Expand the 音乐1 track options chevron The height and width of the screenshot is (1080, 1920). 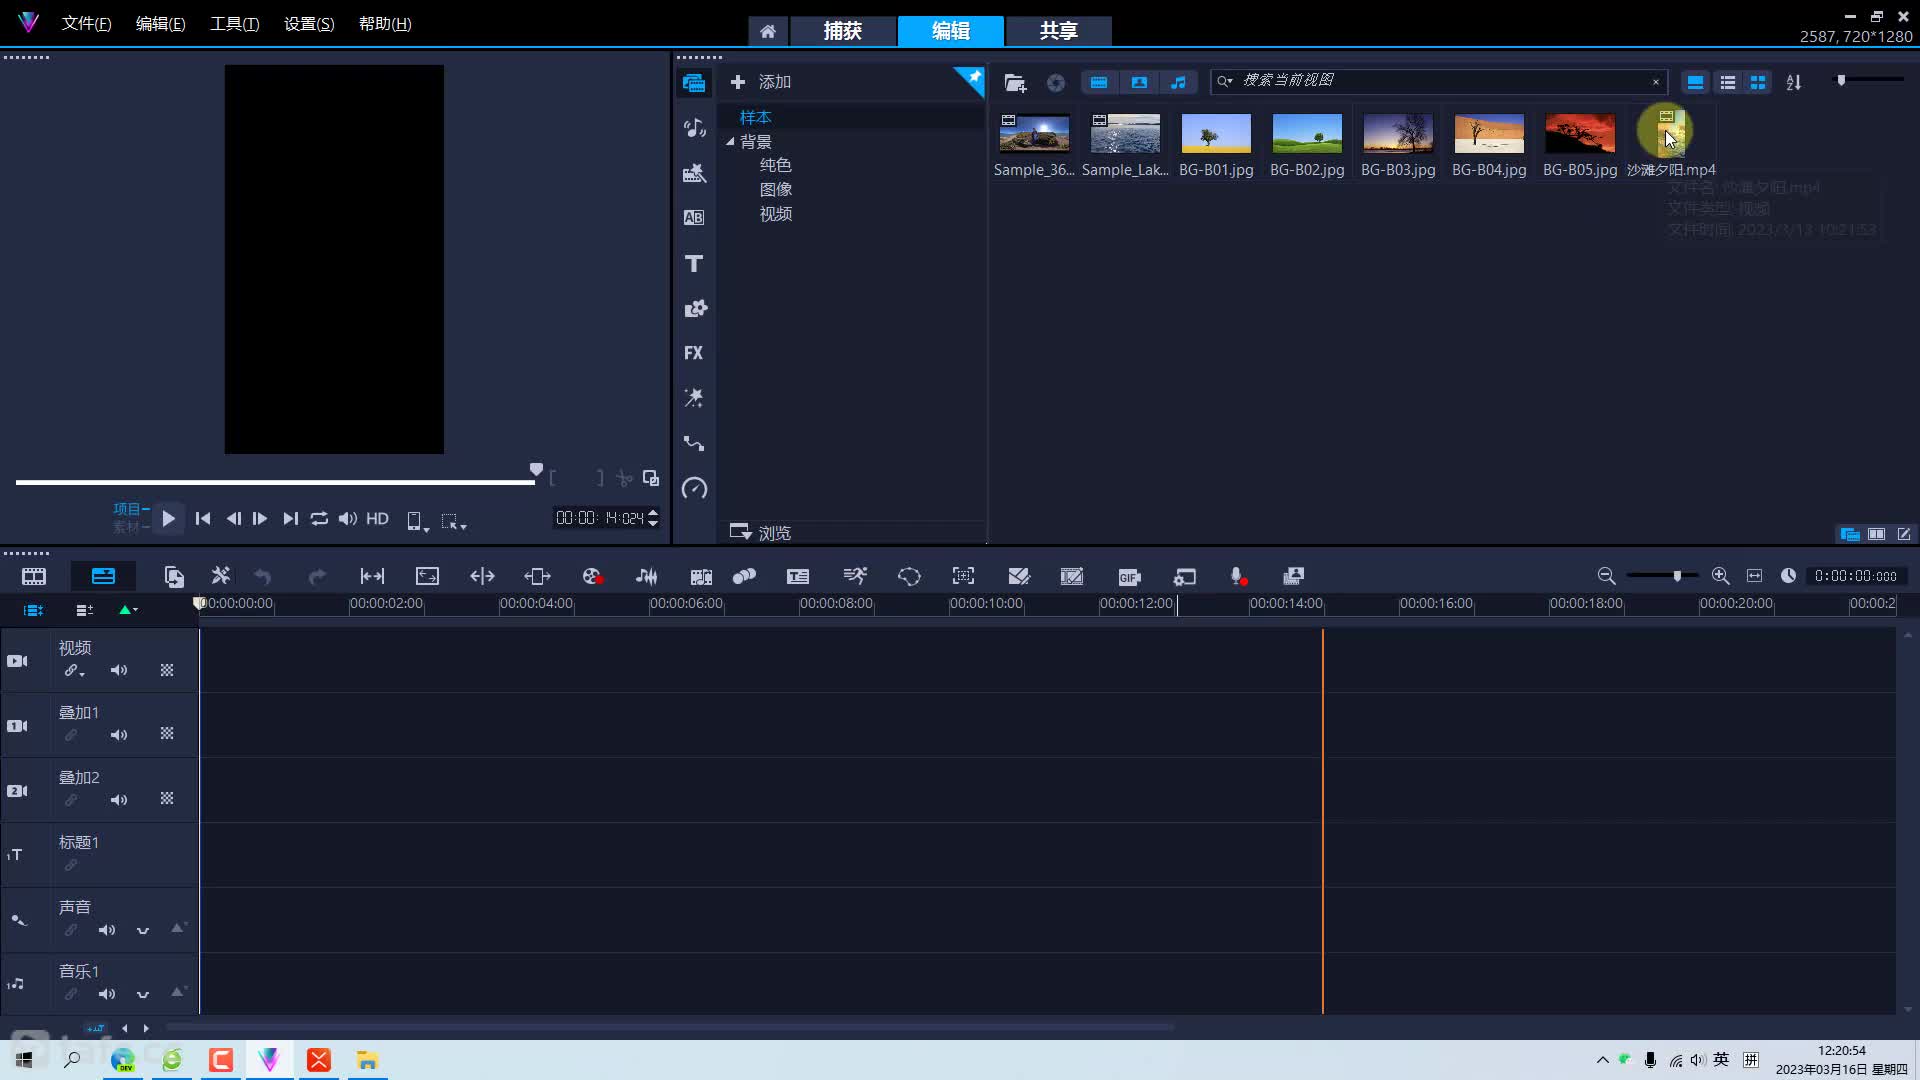tap(143, 994)
